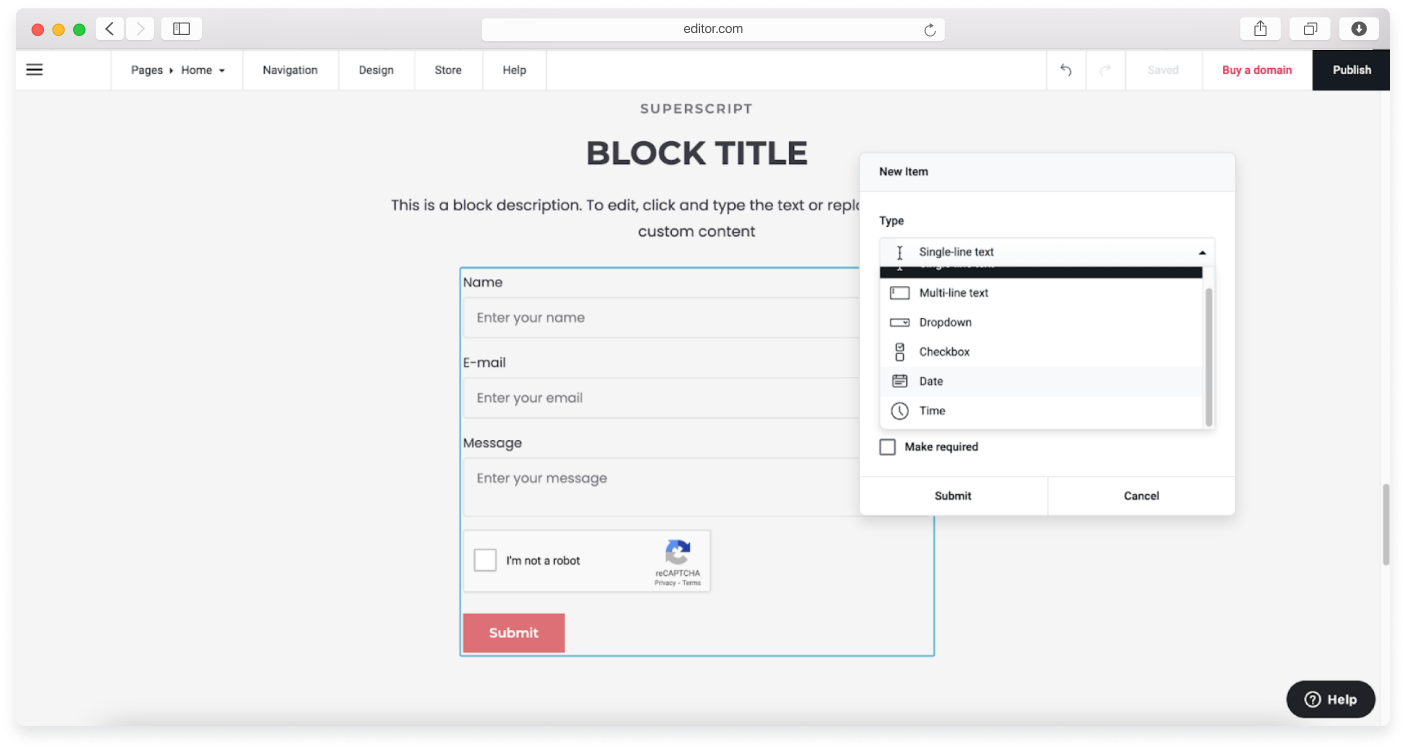Click the Name field label
1406x750 pixels.
pyautogui.click(x=483, y=282)
